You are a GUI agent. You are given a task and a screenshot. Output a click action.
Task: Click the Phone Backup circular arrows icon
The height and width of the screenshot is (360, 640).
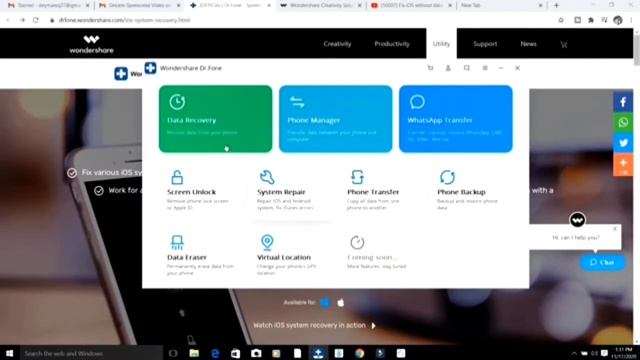click(x=447, y=177)
